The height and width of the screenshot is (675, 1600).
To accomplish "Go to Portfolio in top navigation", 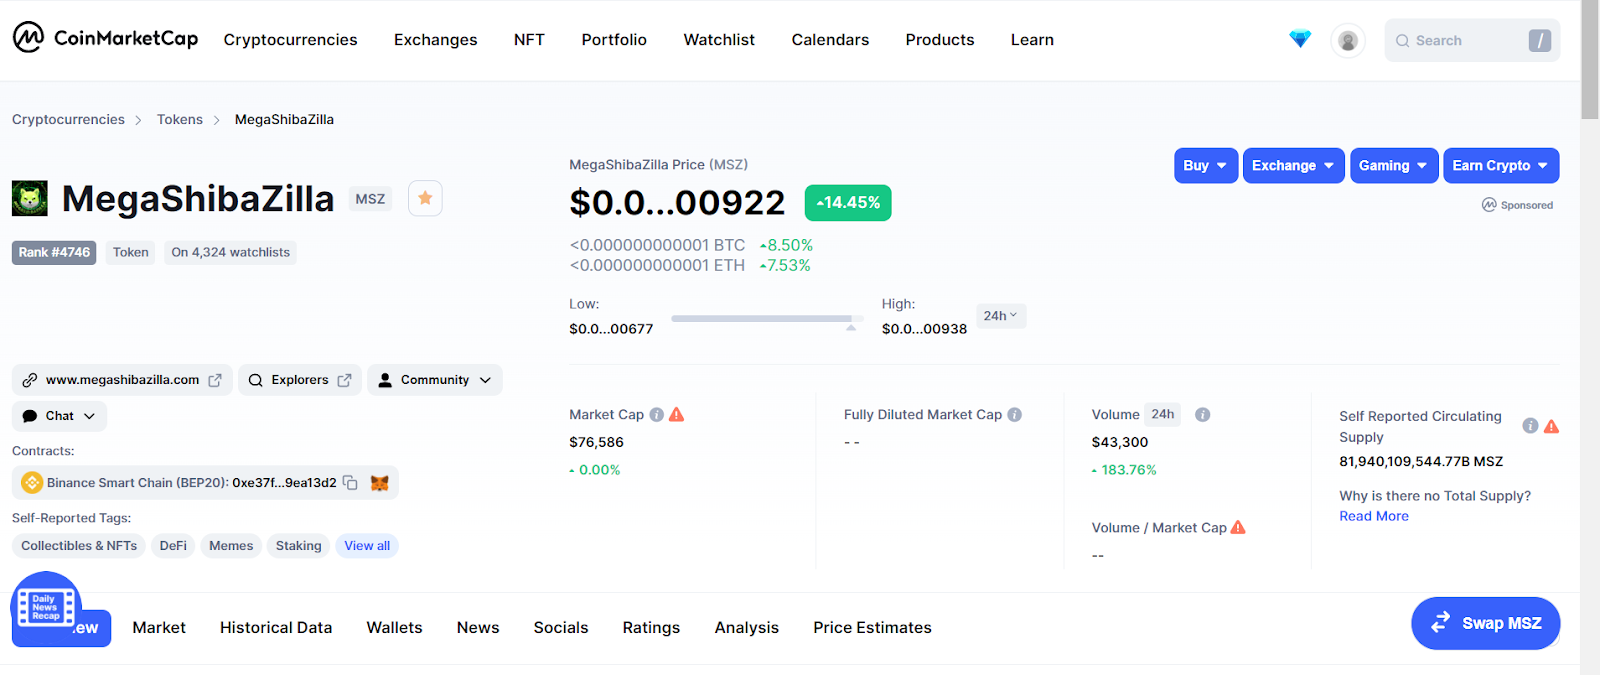I will pos(614,40).
